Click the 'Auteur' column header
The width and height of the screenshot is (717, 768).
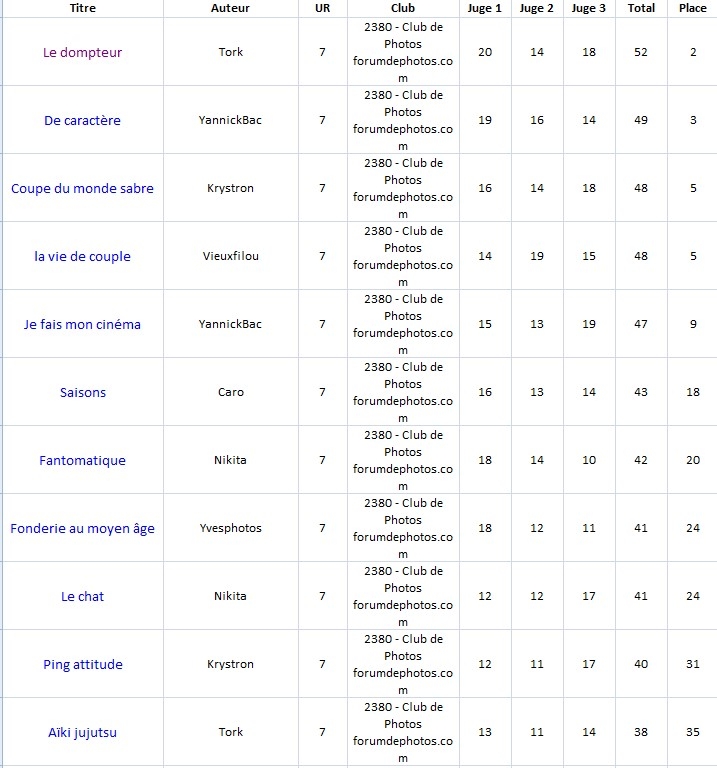(x=230, y=8)
